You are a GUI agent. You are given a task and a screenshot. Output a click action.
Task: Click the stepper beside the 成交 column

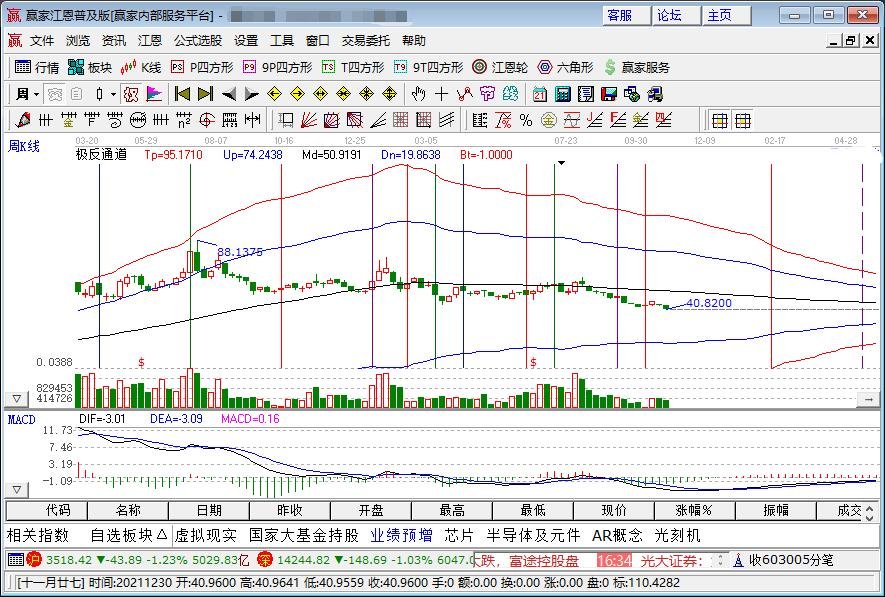tap(869, 511)
